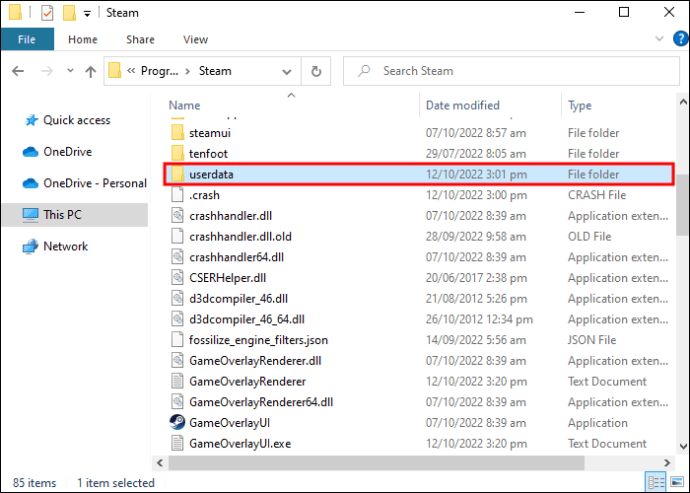Click the Properties quick access icon
This screenshot has height=493, width=690.
point(47,13)
